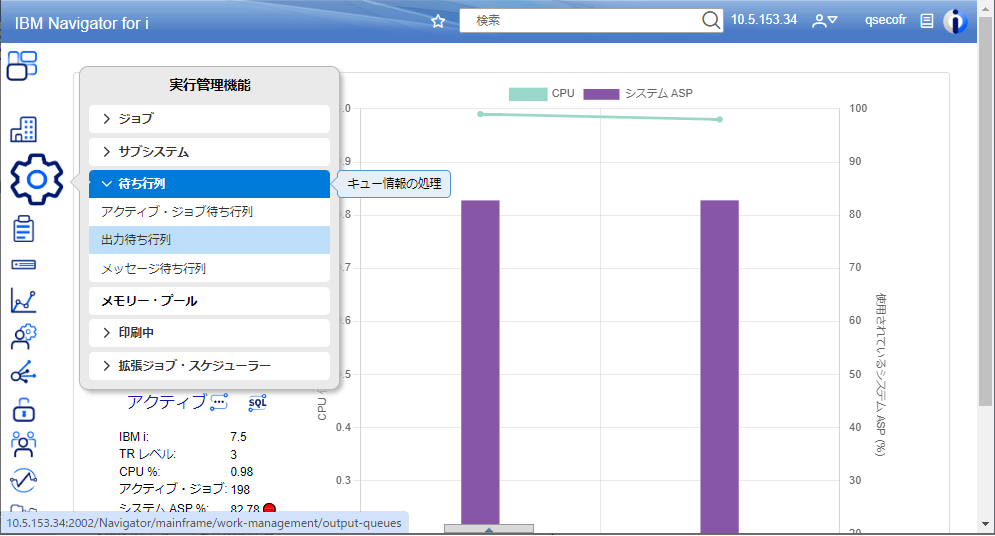Open the network bar icon in sidebar
Image resolution: width=995 pixels, height=536 pixels.
23,265
